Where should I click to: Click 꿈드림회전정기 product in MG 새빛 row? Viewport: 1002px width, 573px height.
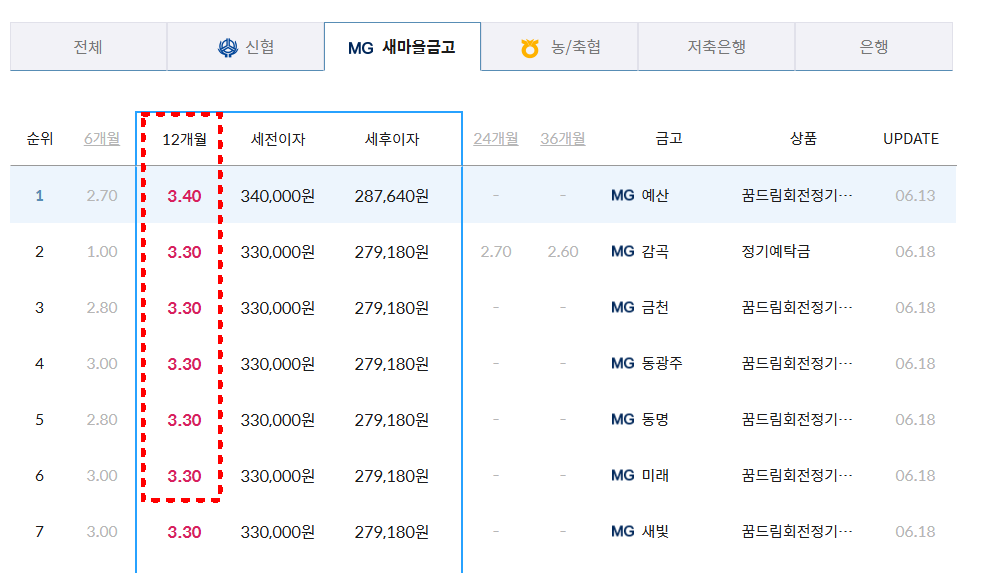(797, 531)
